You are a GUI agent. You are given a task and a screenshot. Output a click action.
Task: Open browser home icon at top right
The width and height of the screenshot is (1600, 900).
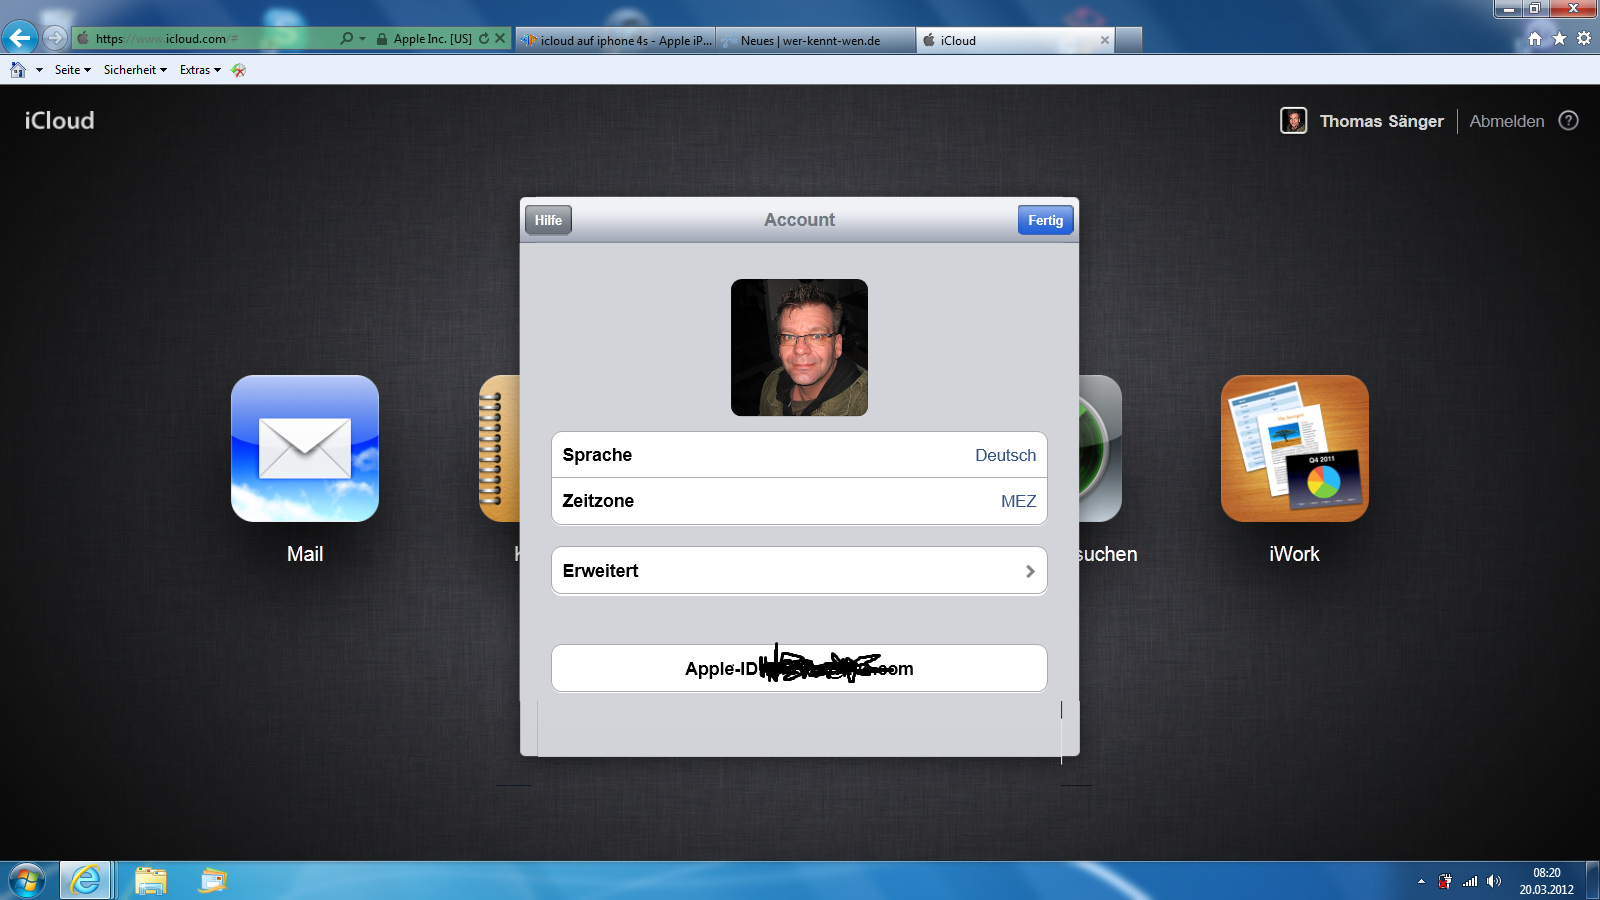[1535, 38]
